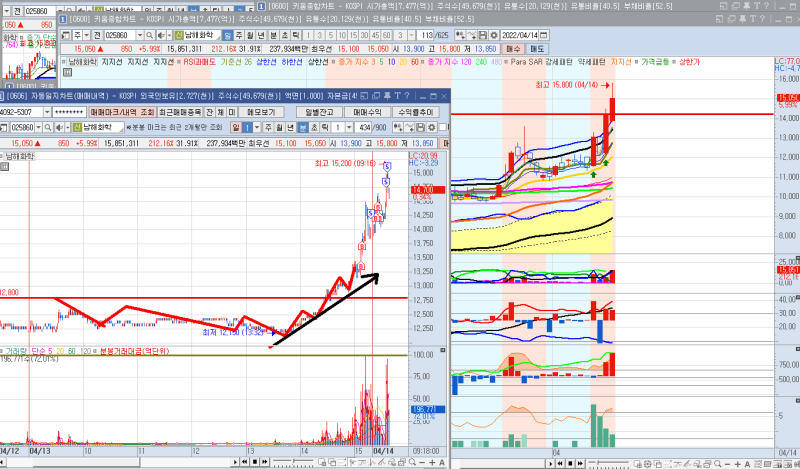Viewport: 800px width, 469px height.
Task: Click rewind button below the right chart
Action: tap(560, 463)
